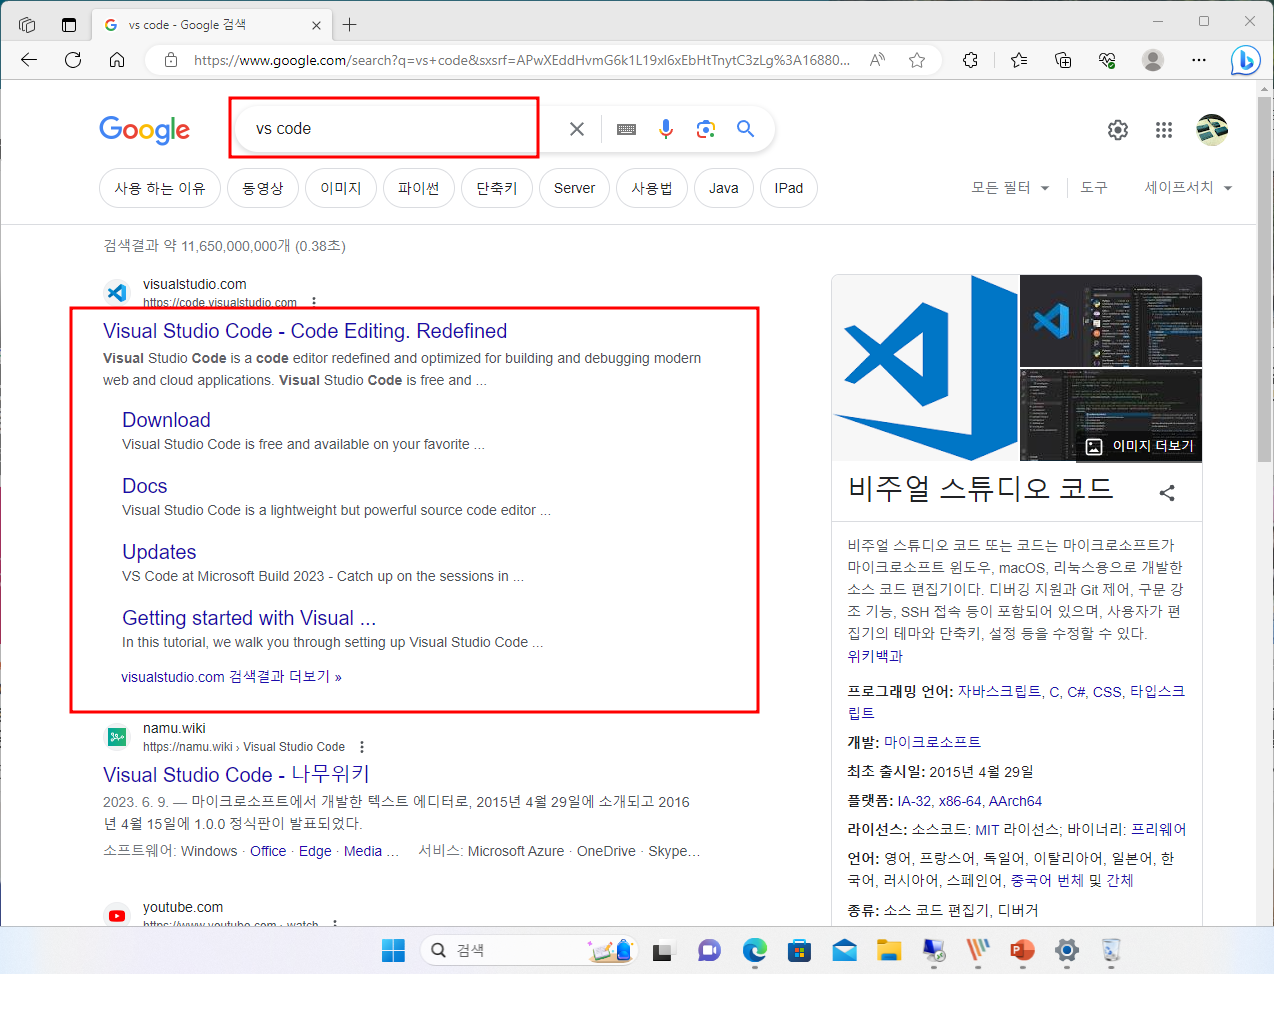1274x1017 pixels.
Task: Open the Google apps grid
Action: (1164, 130)
